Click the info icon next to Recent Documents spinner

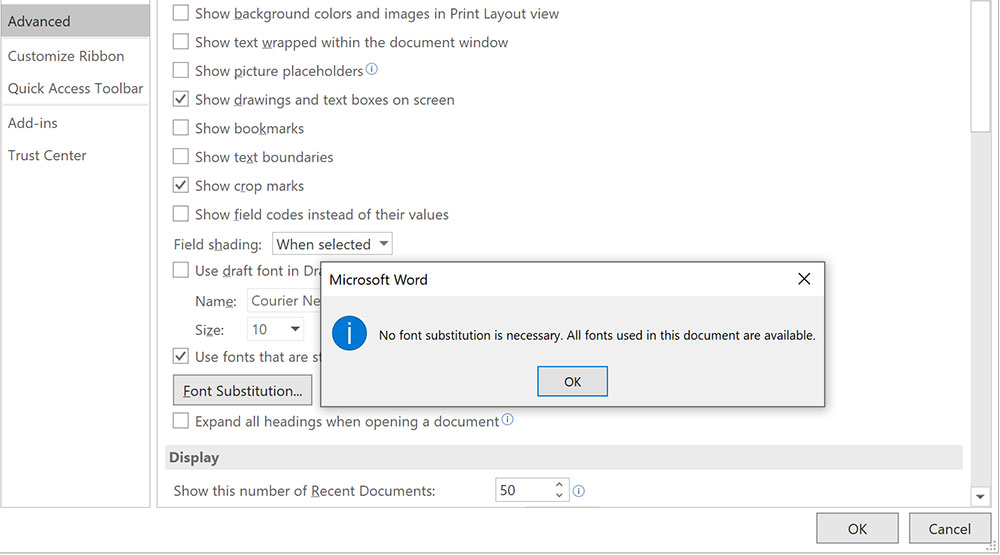tap(578, 491)
